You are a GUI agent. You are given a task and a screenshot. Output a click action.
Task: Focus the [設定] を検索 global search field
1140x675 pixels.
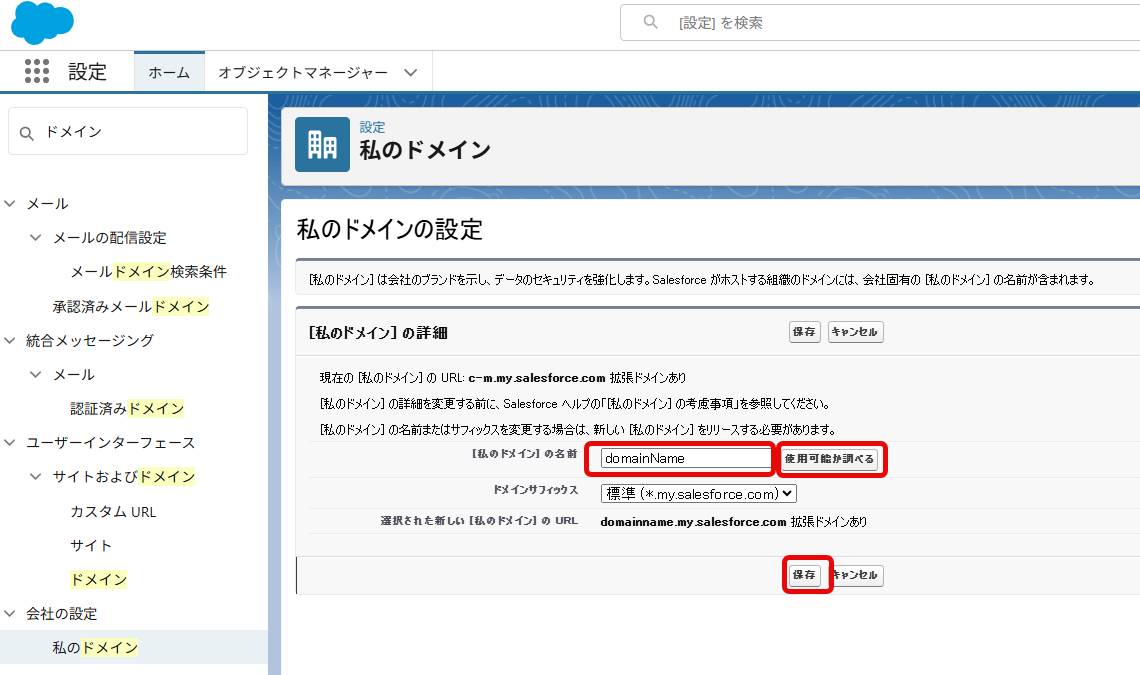(x=880, y=23)
